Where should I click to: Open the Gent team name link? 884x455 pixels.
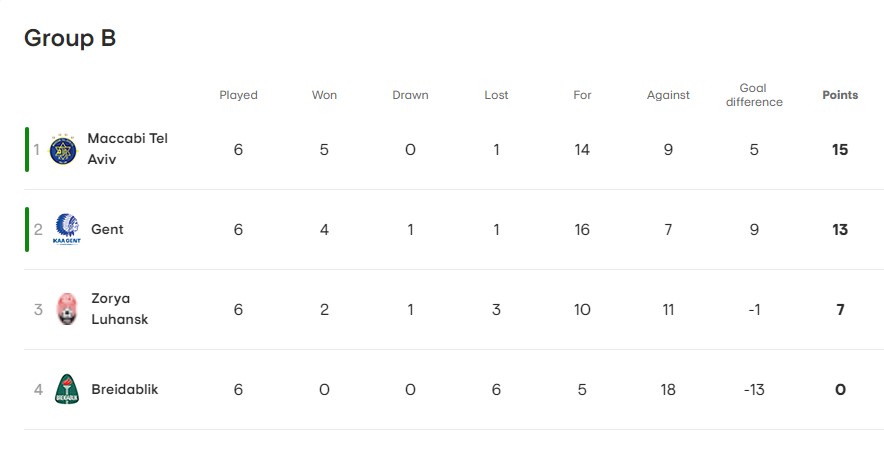tap(107, 229)
